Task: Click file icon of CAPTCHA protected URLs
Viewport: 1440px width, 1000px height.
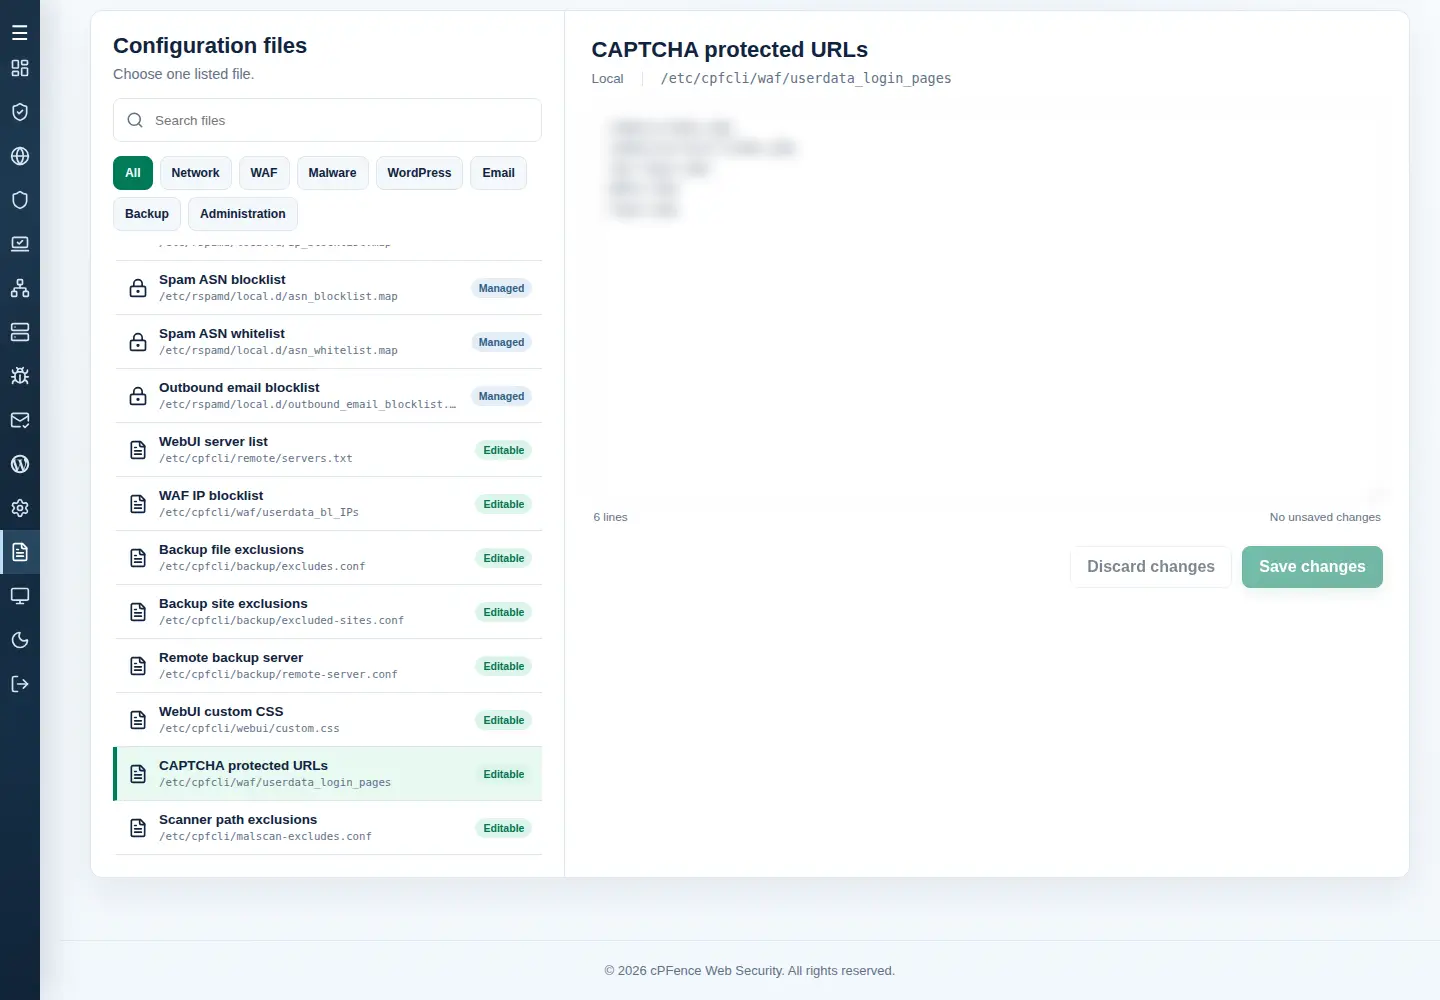Action: point(138,774)
